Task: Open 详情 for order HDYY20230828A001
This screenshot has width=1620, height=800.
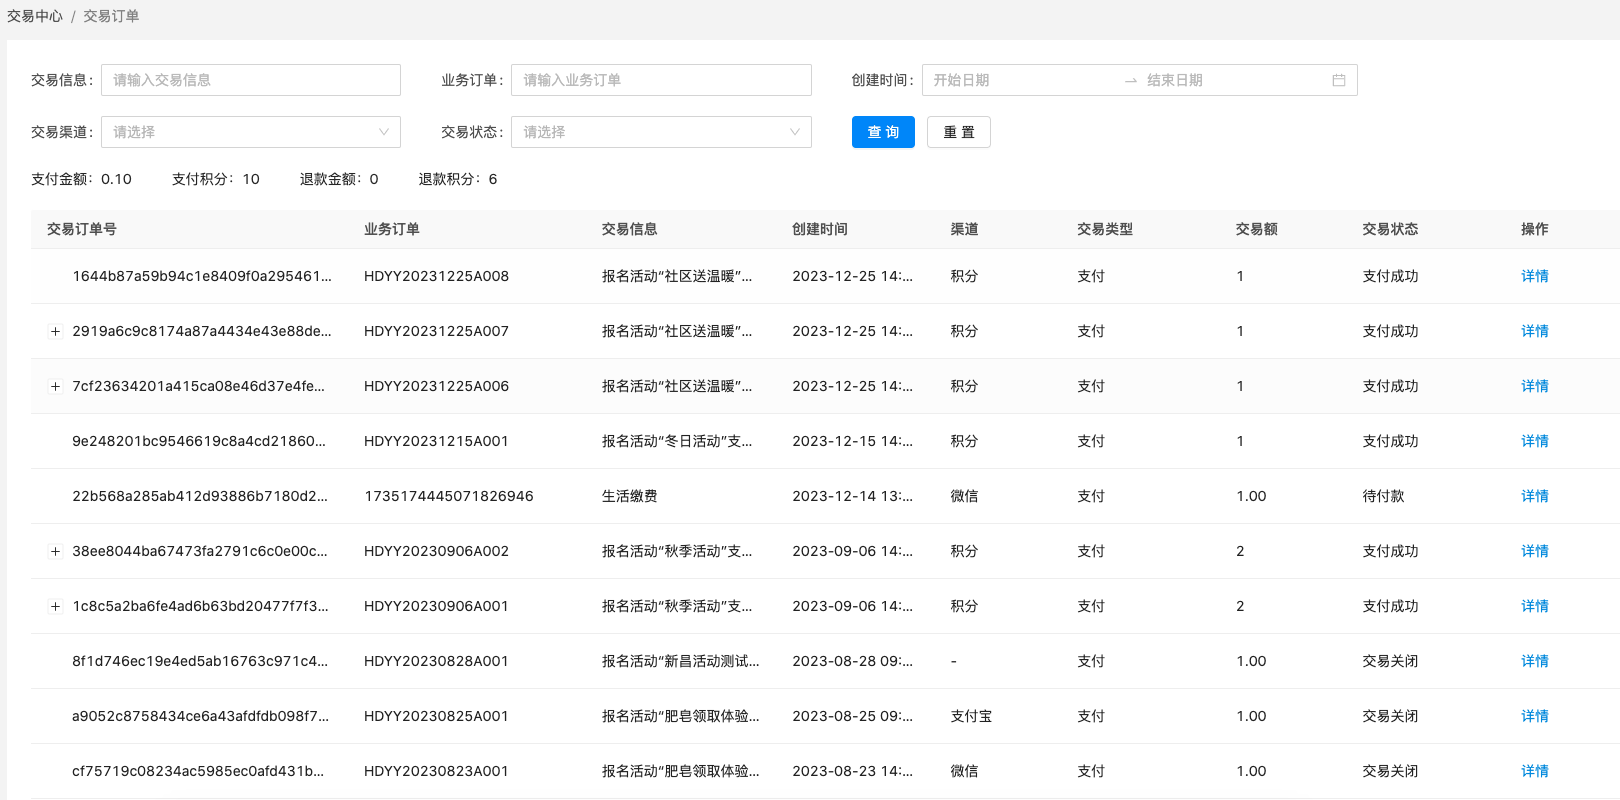Action: point(1534,661)
